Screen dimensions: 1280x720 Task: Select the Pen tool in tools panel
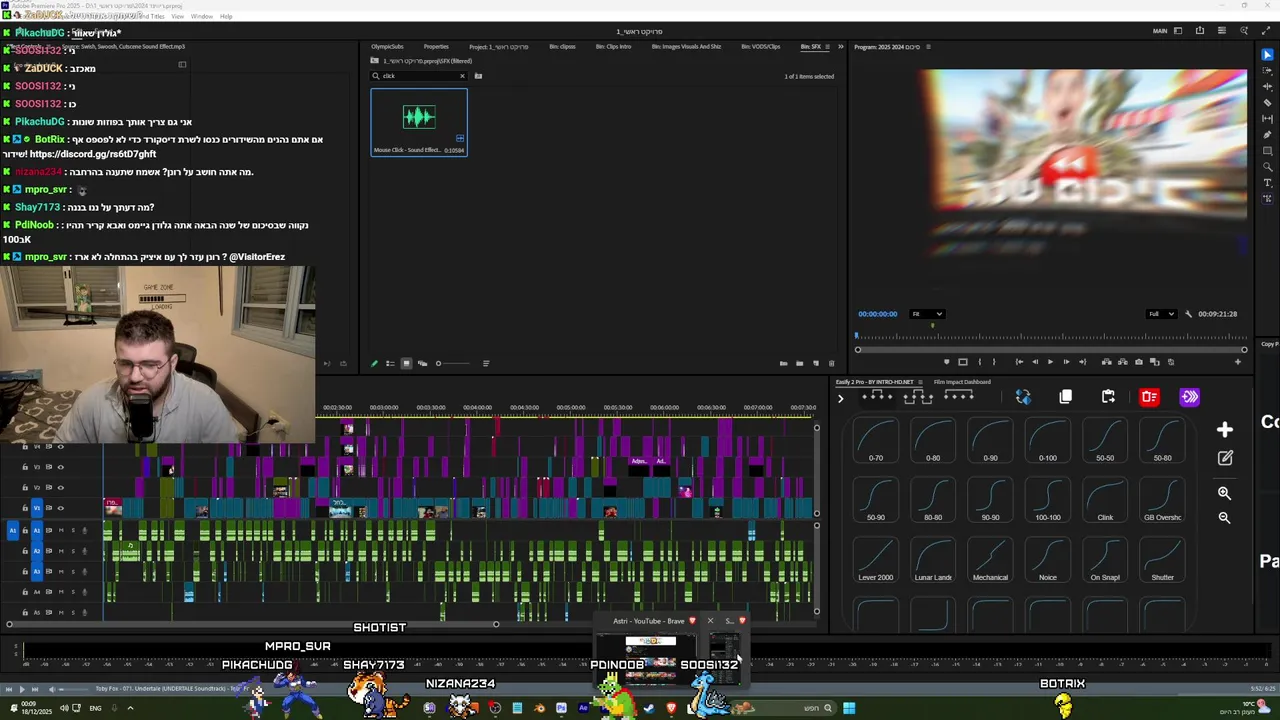point(1268,135)
